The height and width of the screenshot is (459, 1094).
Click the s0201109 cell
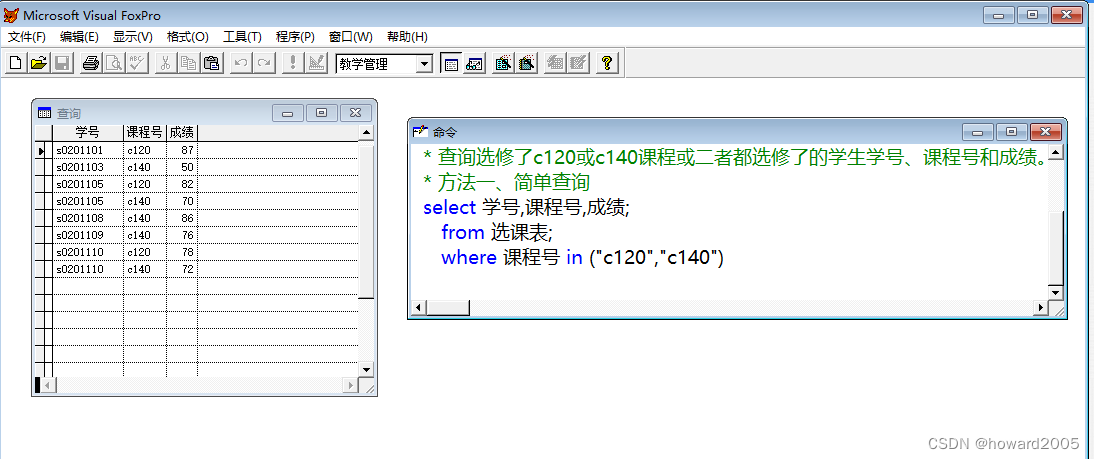88,235
